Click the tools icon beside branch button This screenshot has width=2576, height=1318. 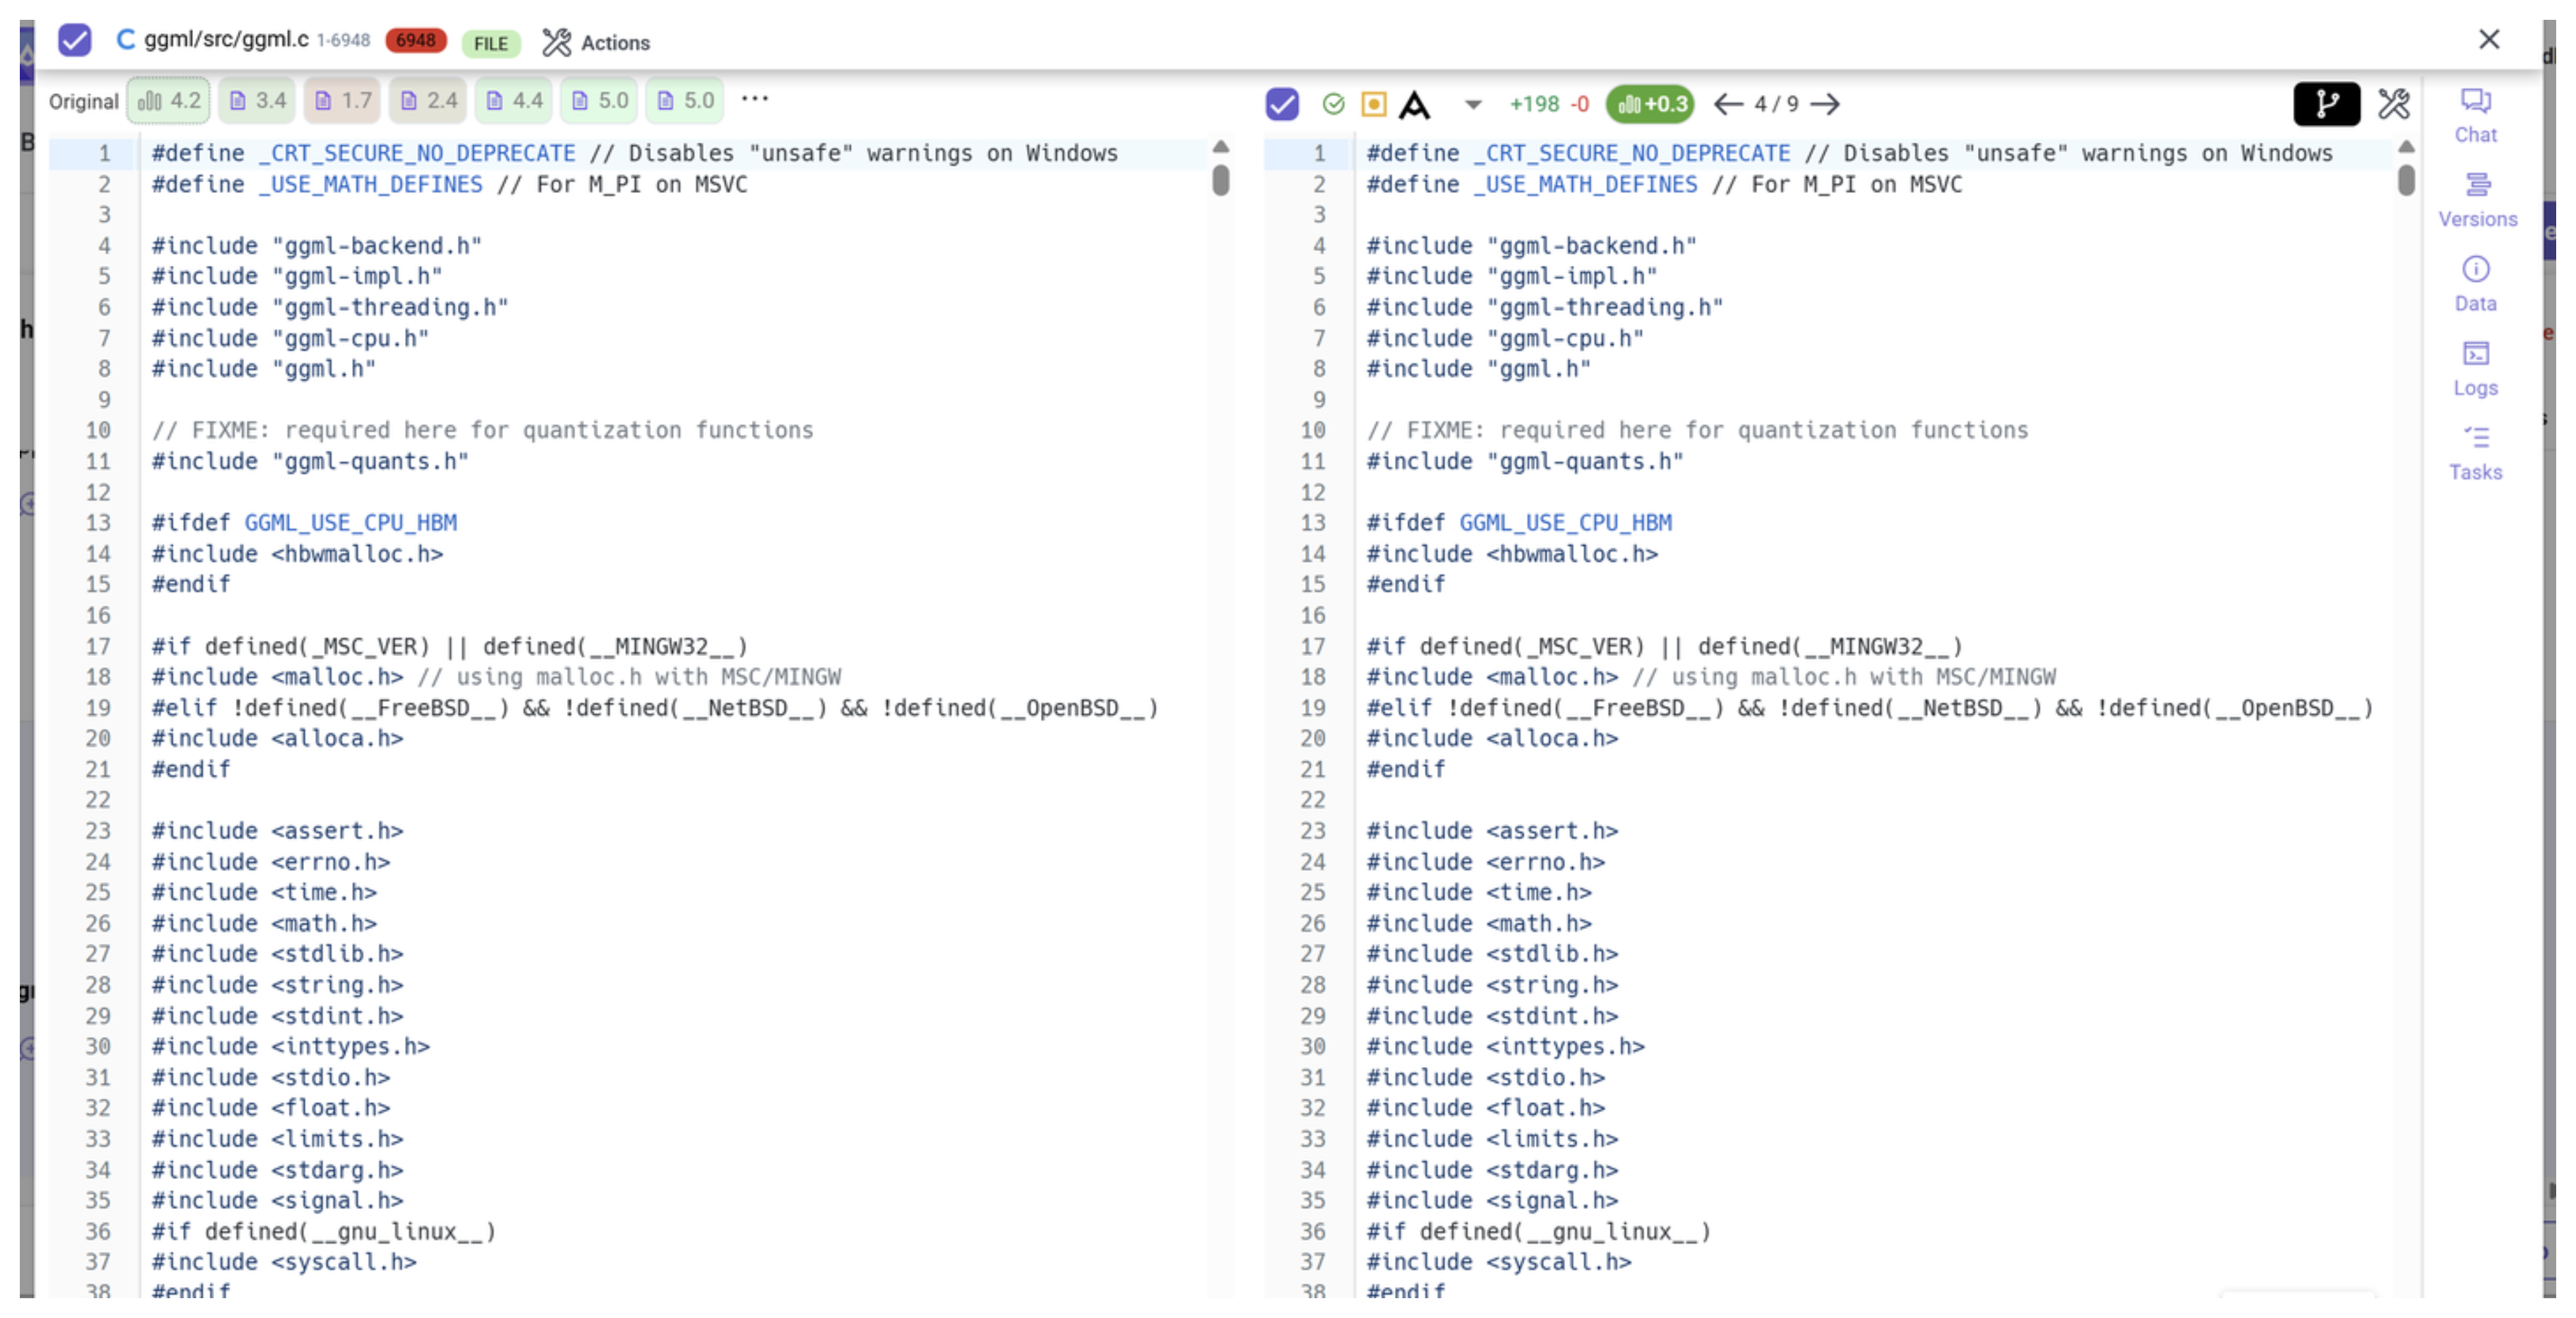tap(2393, 104)
